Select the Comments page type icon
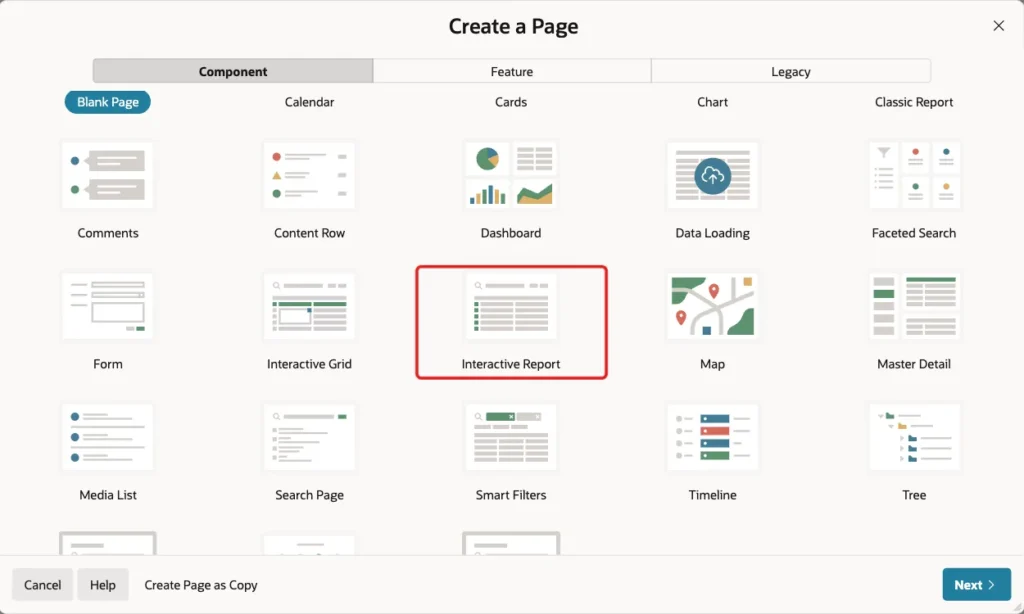Screen dimensions: 1024x614 click(108, 175)
